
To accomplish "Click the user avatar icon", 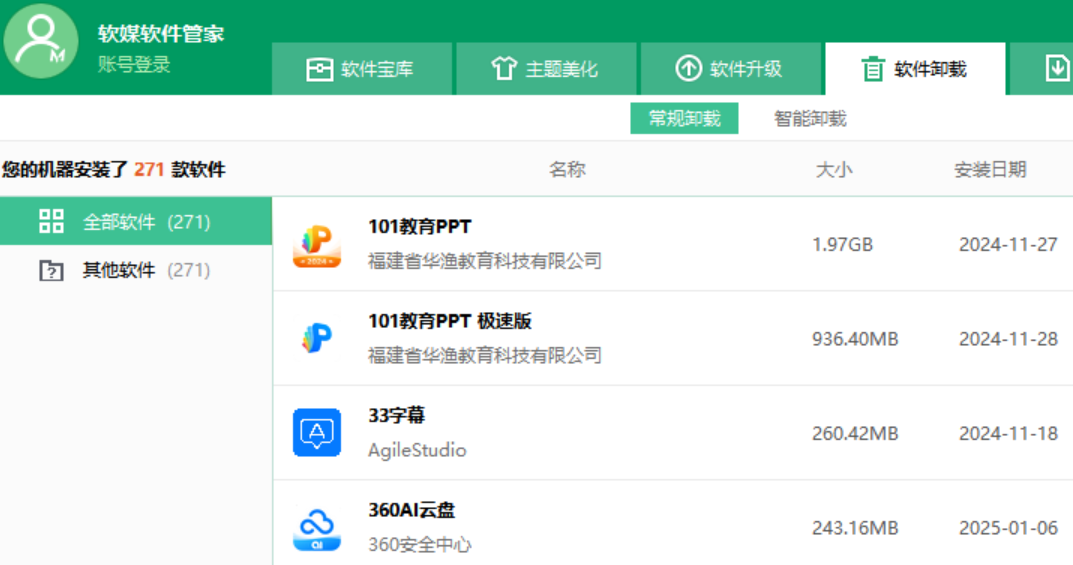I will (x=41, y=41).
